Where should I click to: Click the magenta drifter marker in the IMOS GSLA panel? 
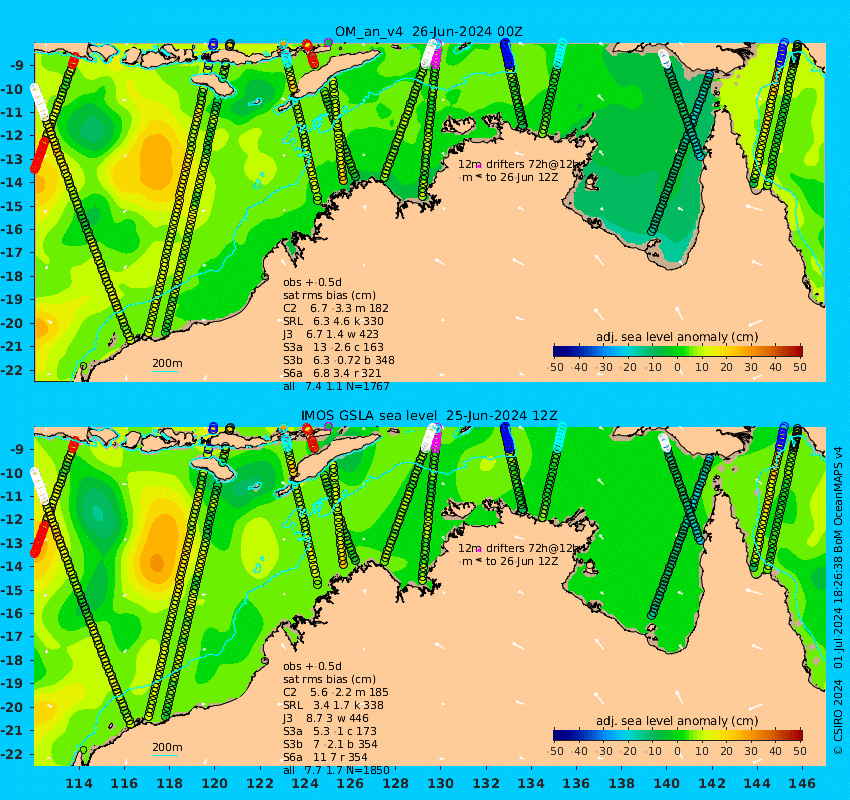(479, 550)
